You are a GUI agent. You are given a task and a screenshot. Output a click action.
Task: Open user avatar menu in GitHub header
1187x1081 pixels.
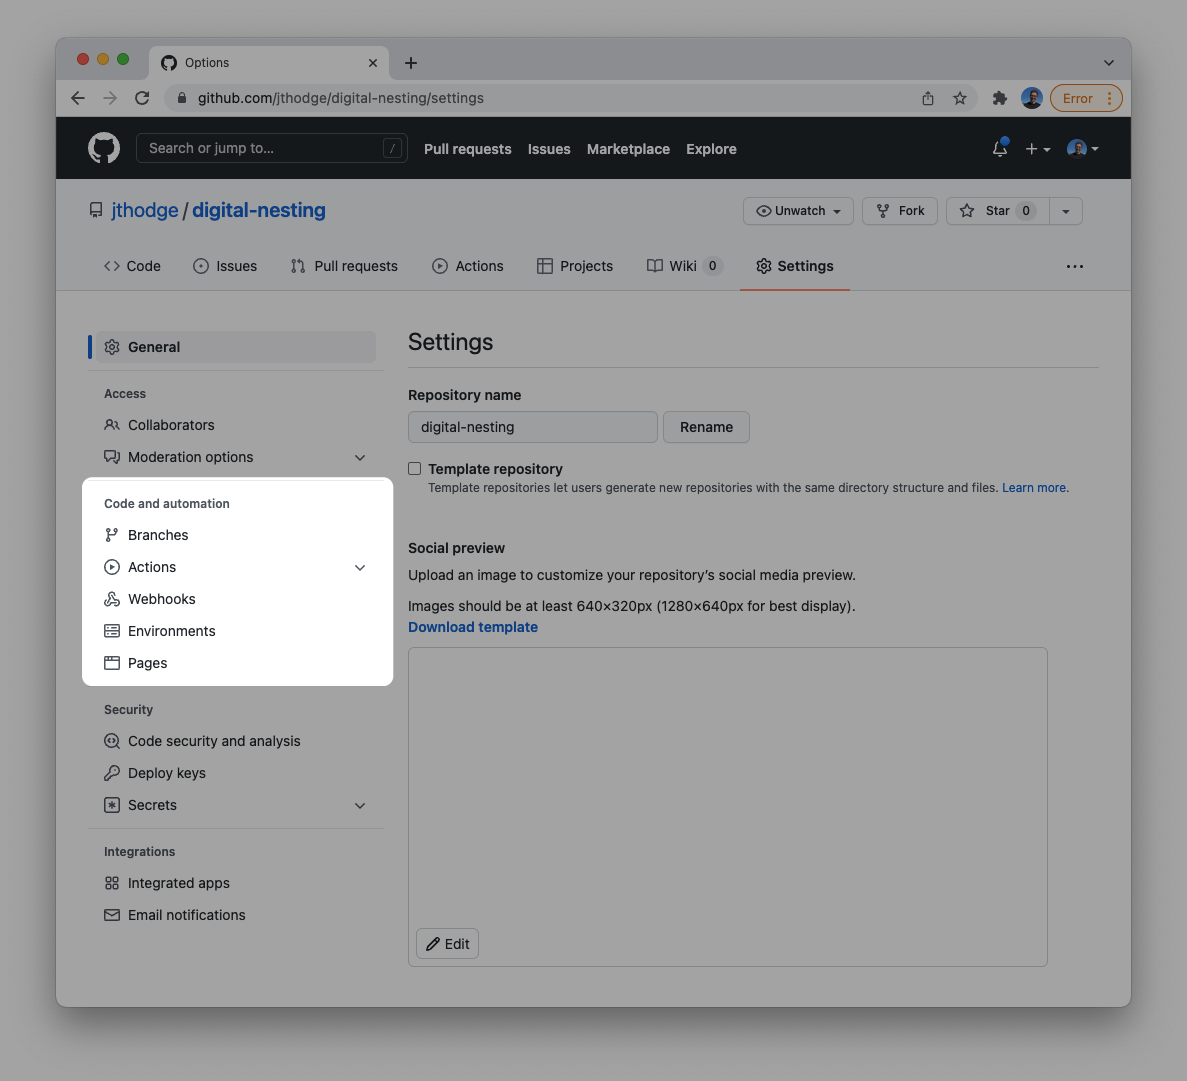coord(1083,148)
